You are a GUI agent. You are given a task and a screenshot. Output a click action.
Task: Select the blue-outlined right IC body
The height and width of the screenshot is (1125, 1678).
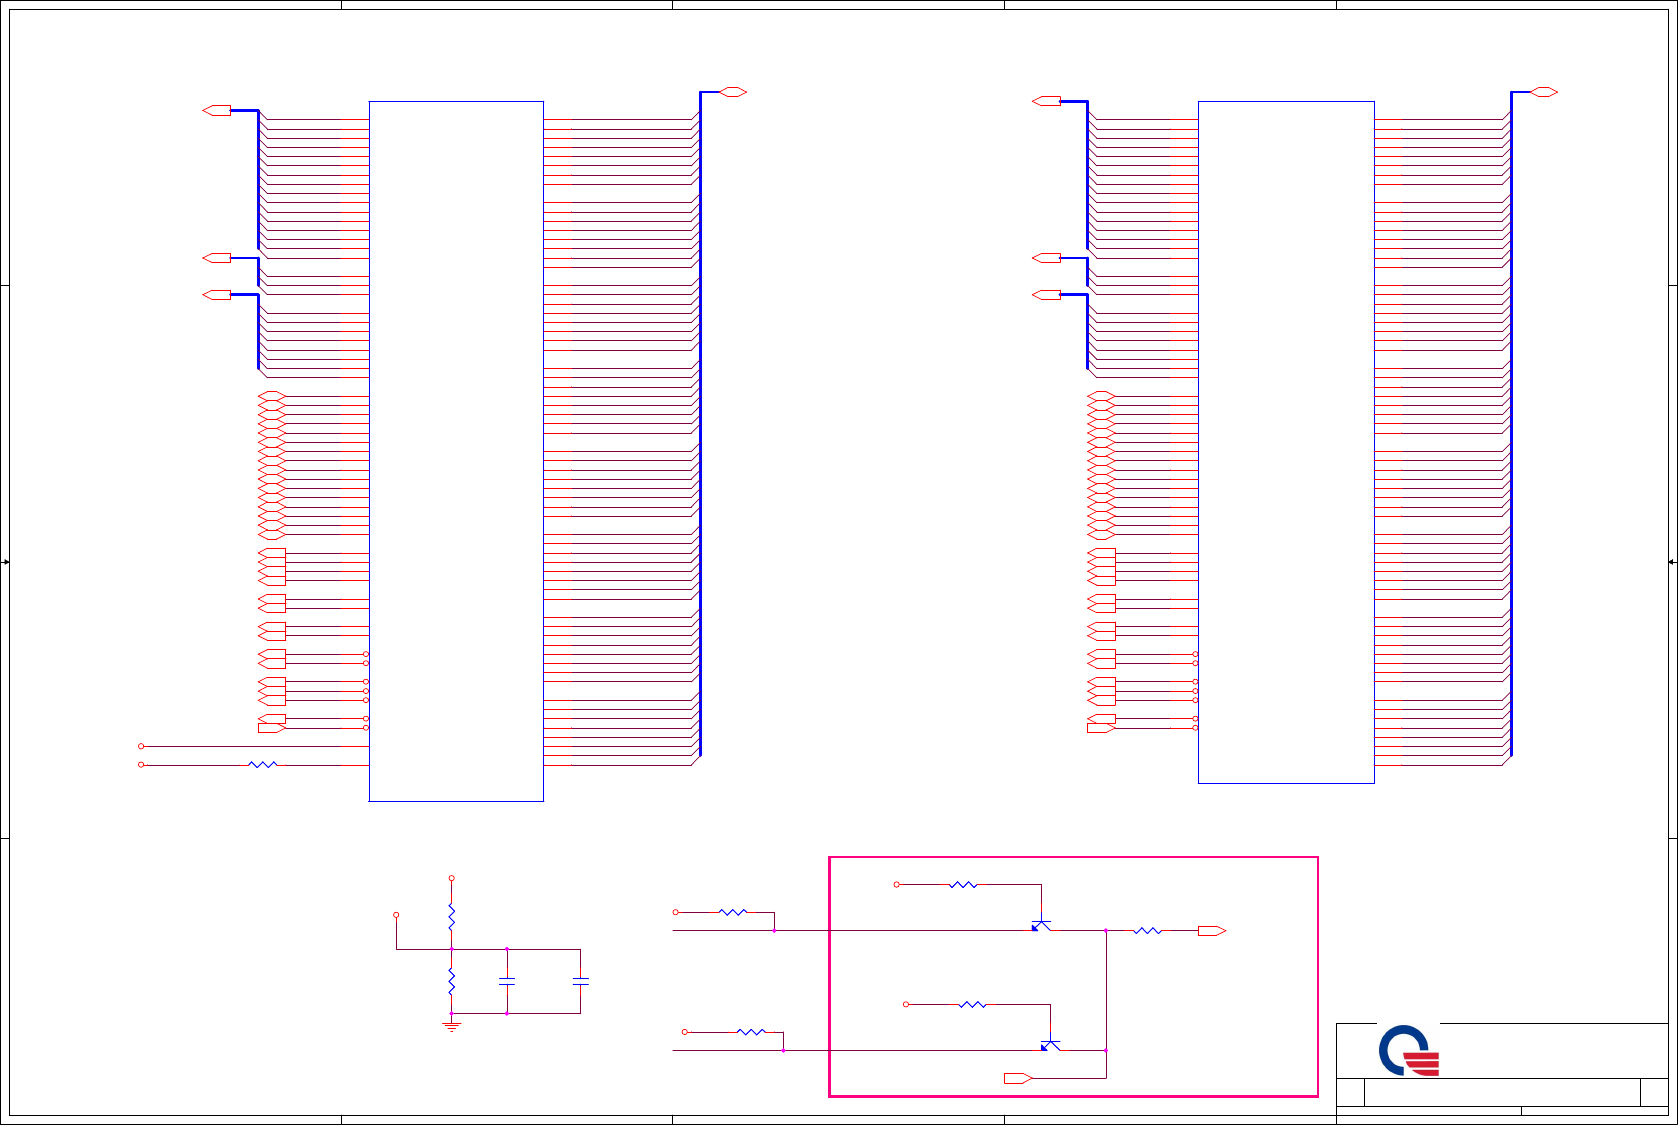pyautogui.click(x=1286, y=442)
